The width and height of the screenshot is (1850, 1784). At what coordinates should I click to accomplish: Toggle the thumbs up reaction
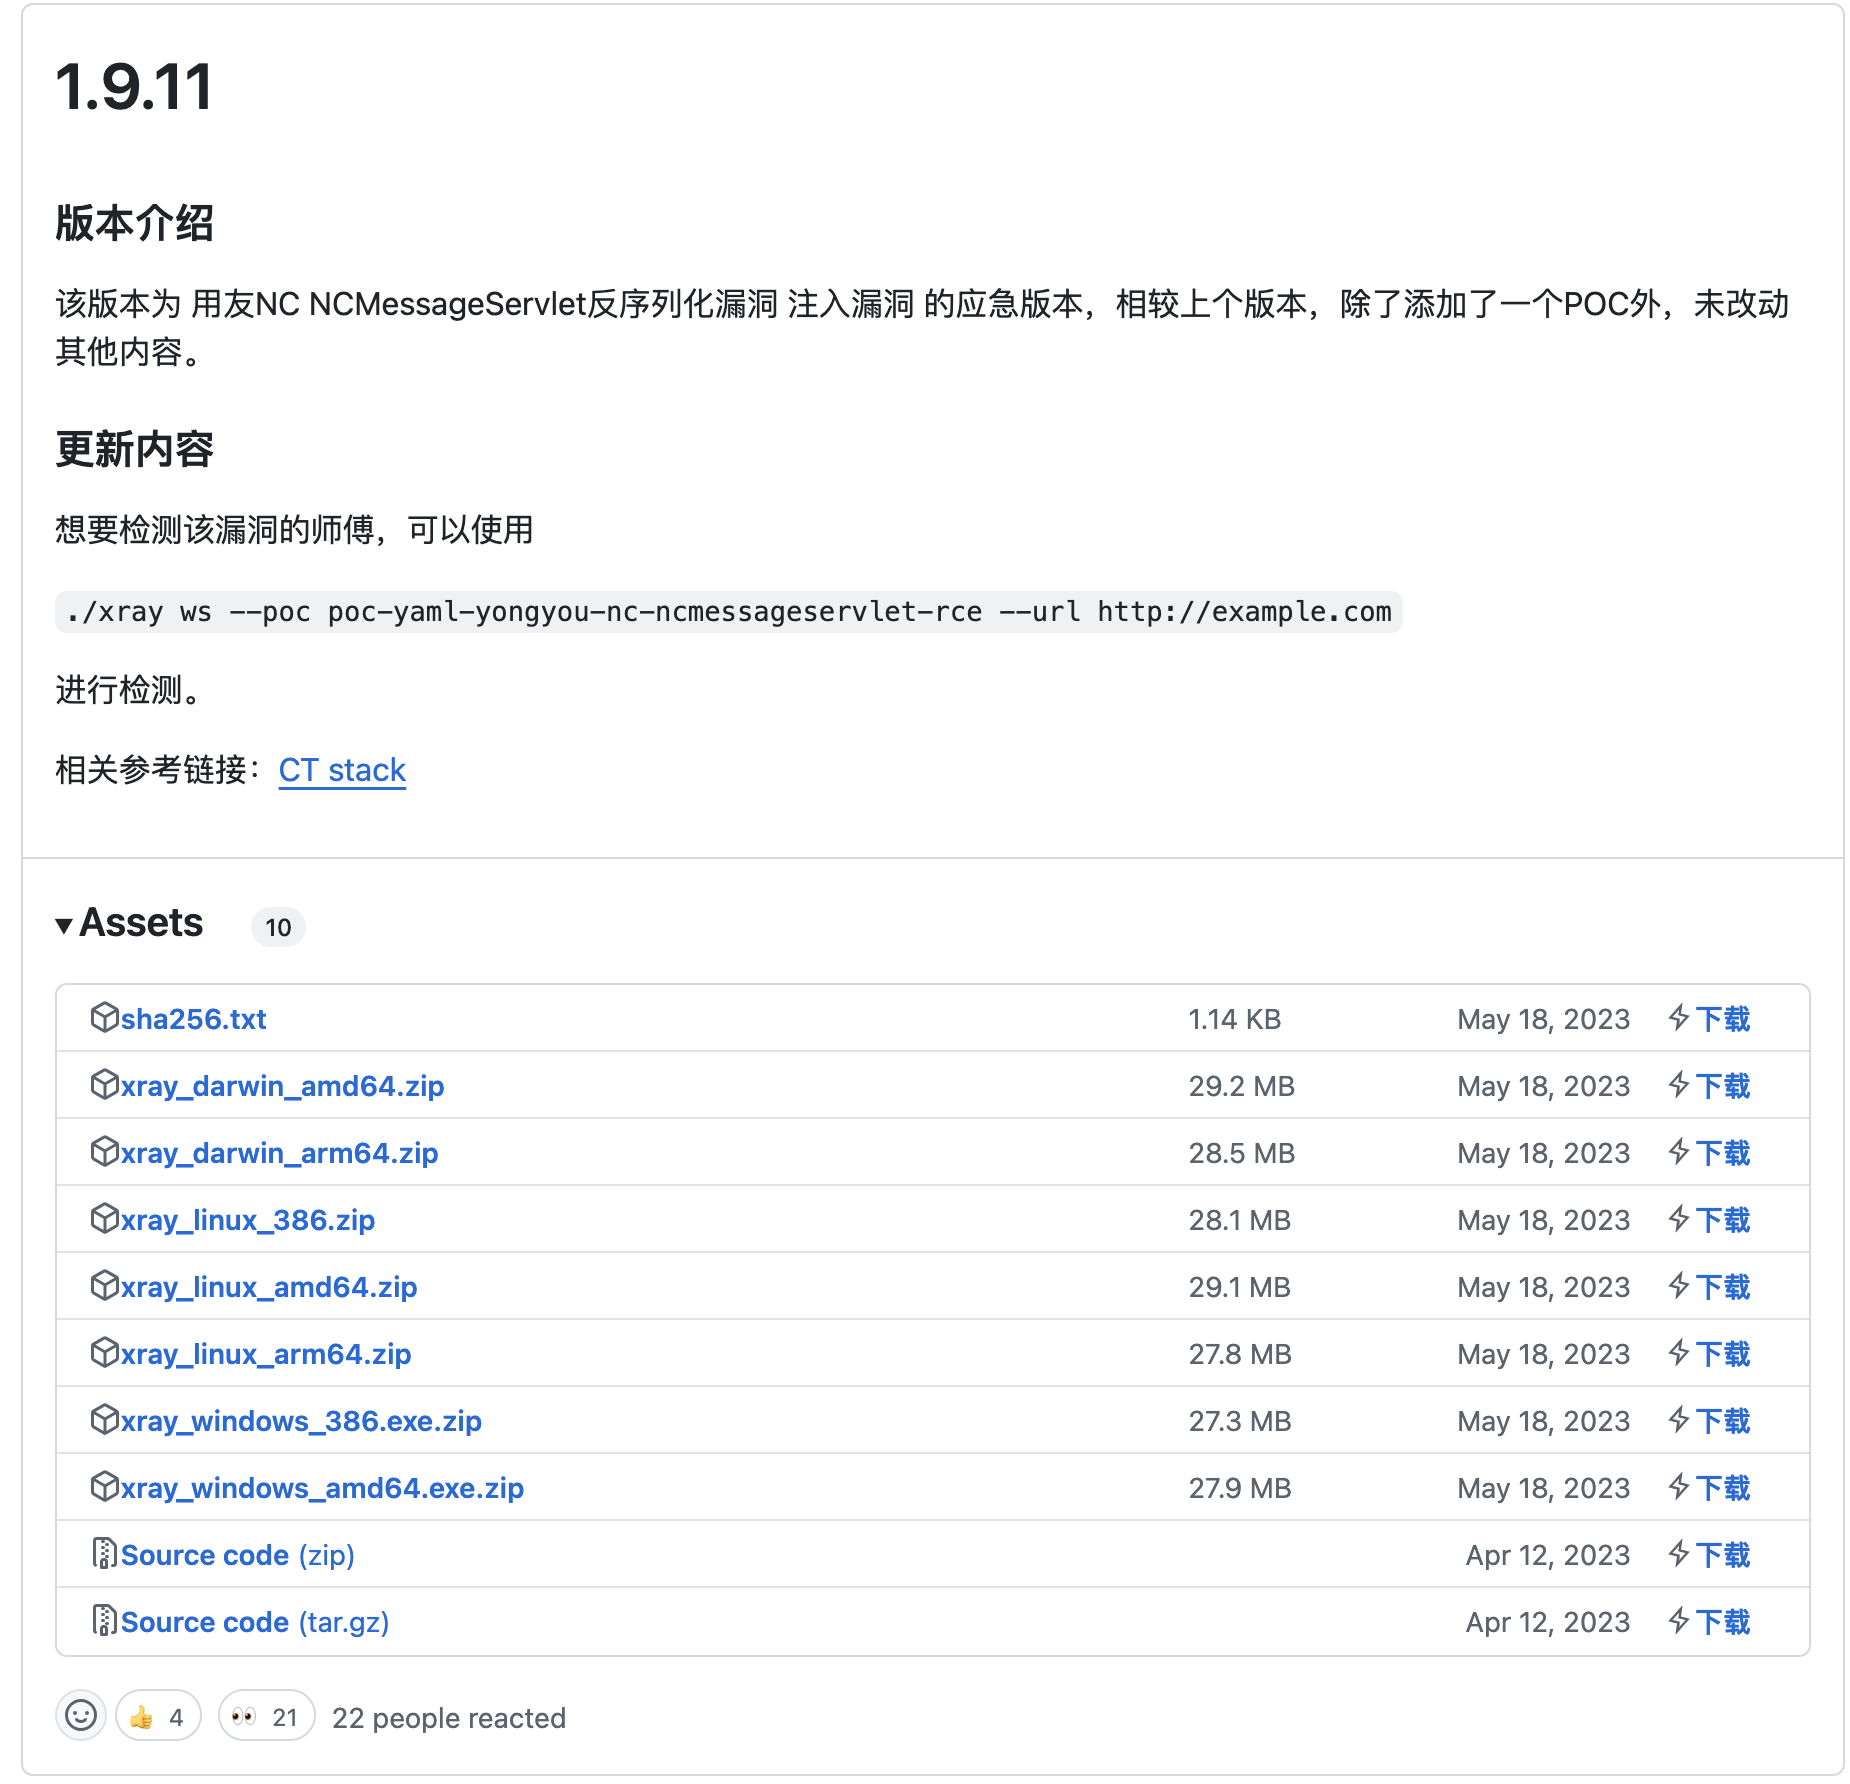[158, 1717]
